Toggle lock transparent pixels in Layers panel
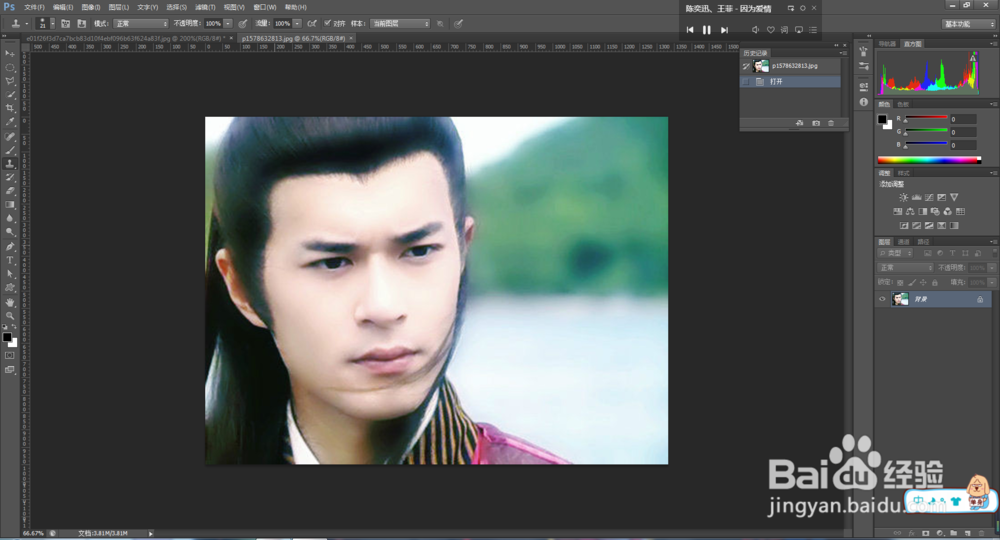 900,282
